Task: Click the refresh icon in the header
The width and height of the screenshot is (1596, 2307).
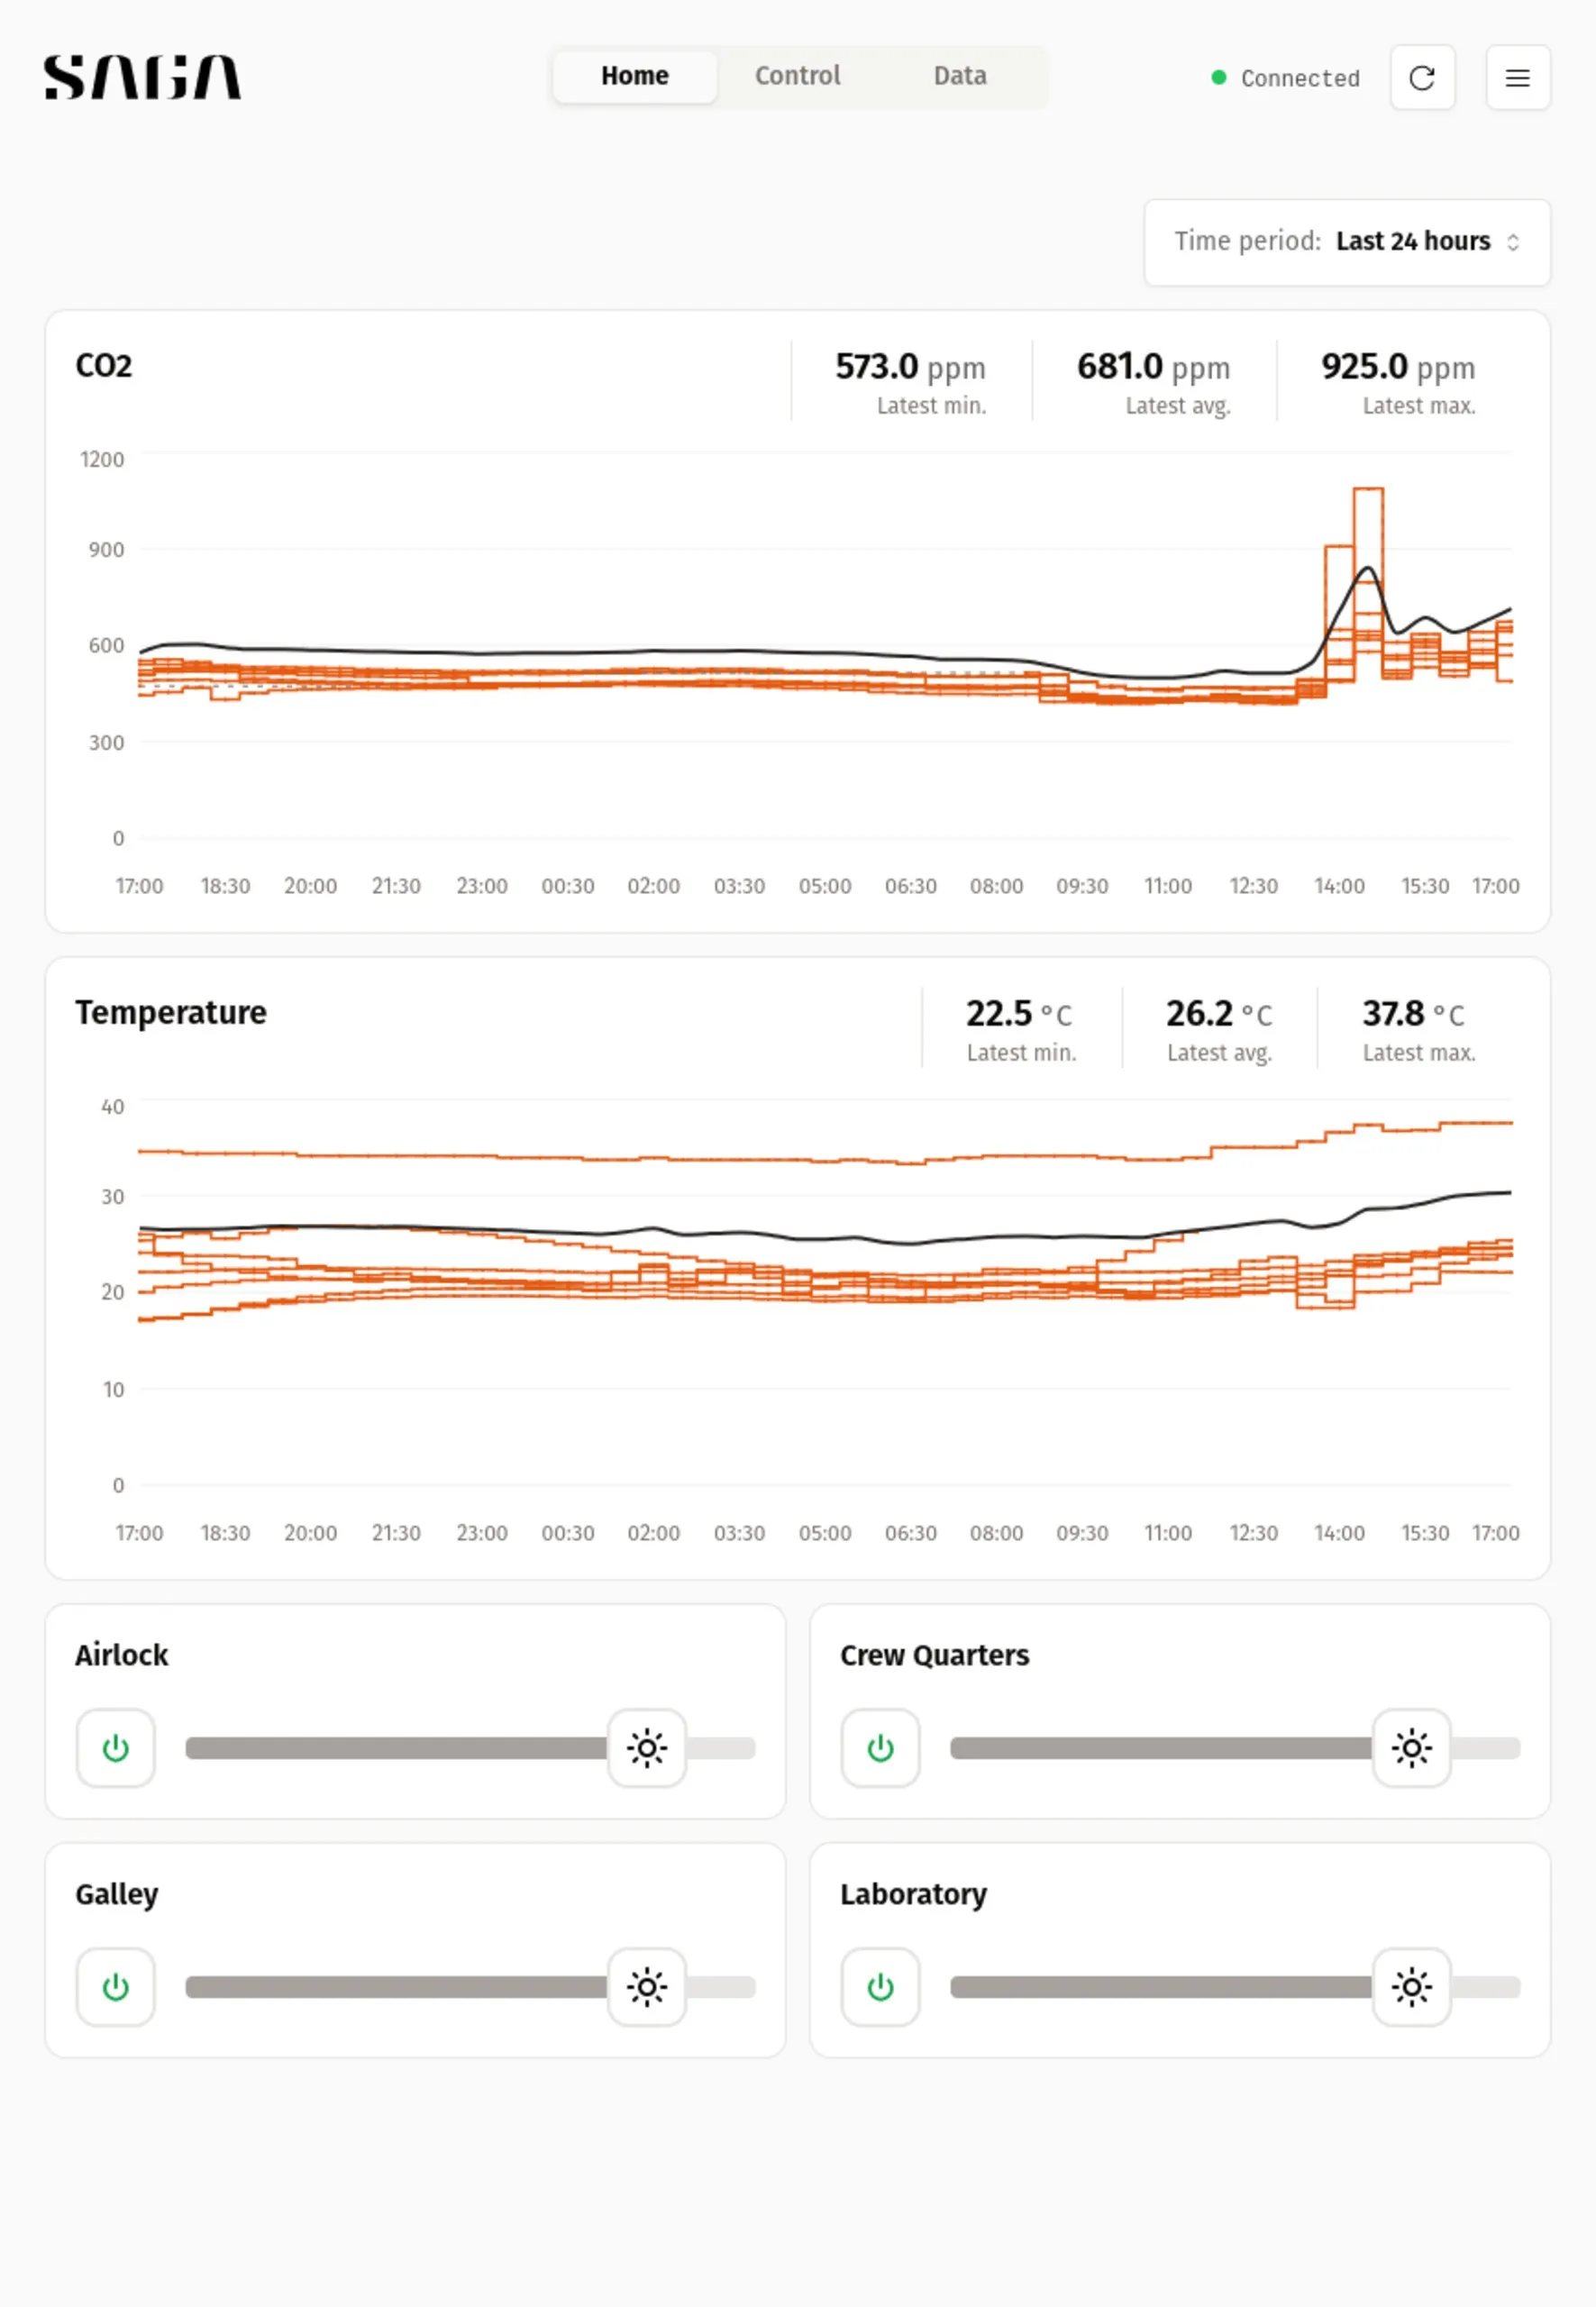Action: pos(1422,78)
